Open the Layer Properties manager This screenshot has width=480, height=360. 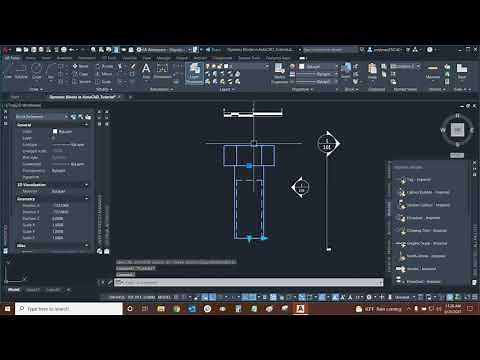pyautogui.click(x=194, y=73)
